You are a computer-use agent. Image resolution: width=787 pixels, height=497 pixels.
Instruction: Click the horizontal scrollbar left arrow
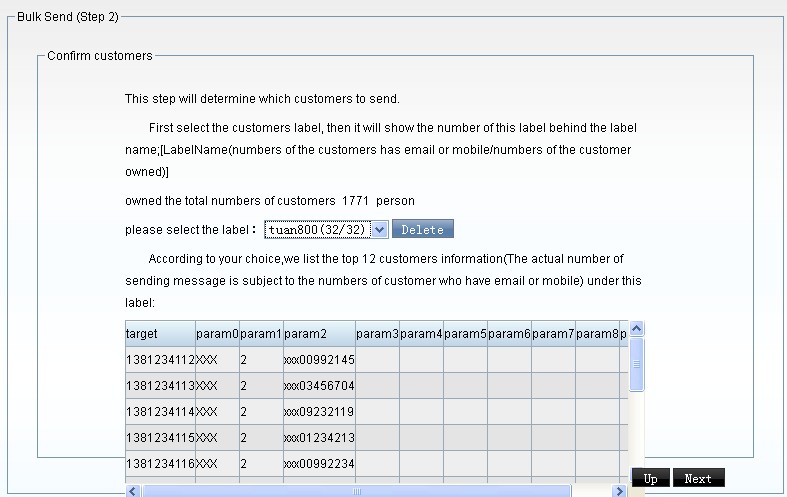pos(133,491)
